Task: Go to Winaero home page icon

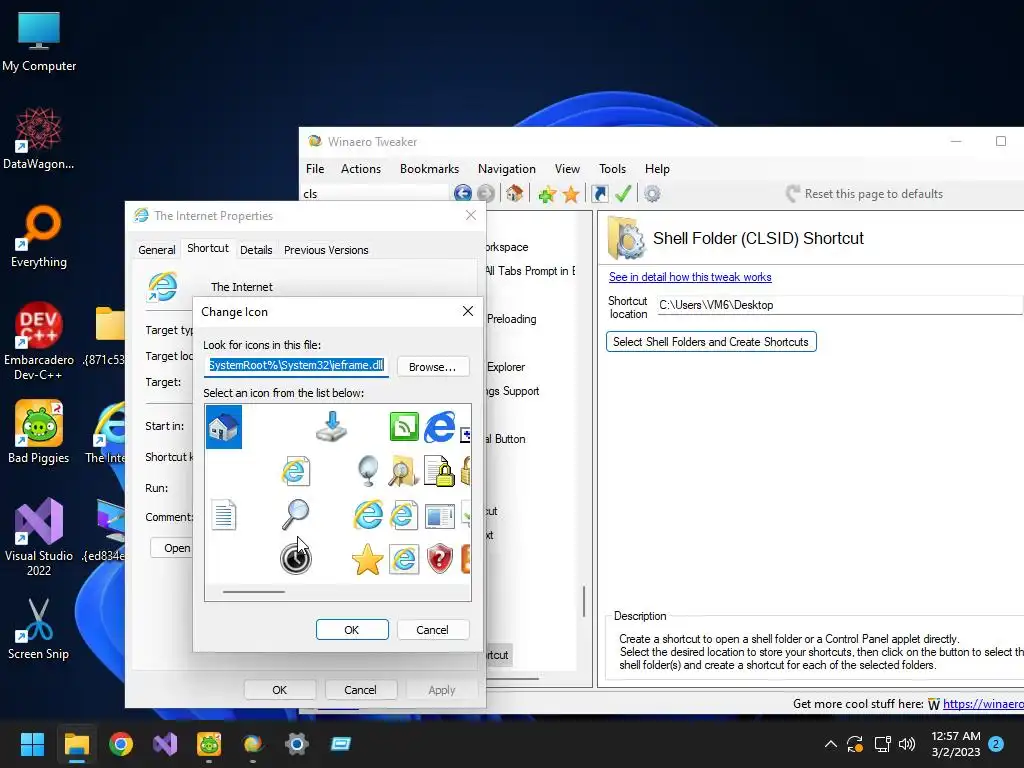Action: (515, 193)
